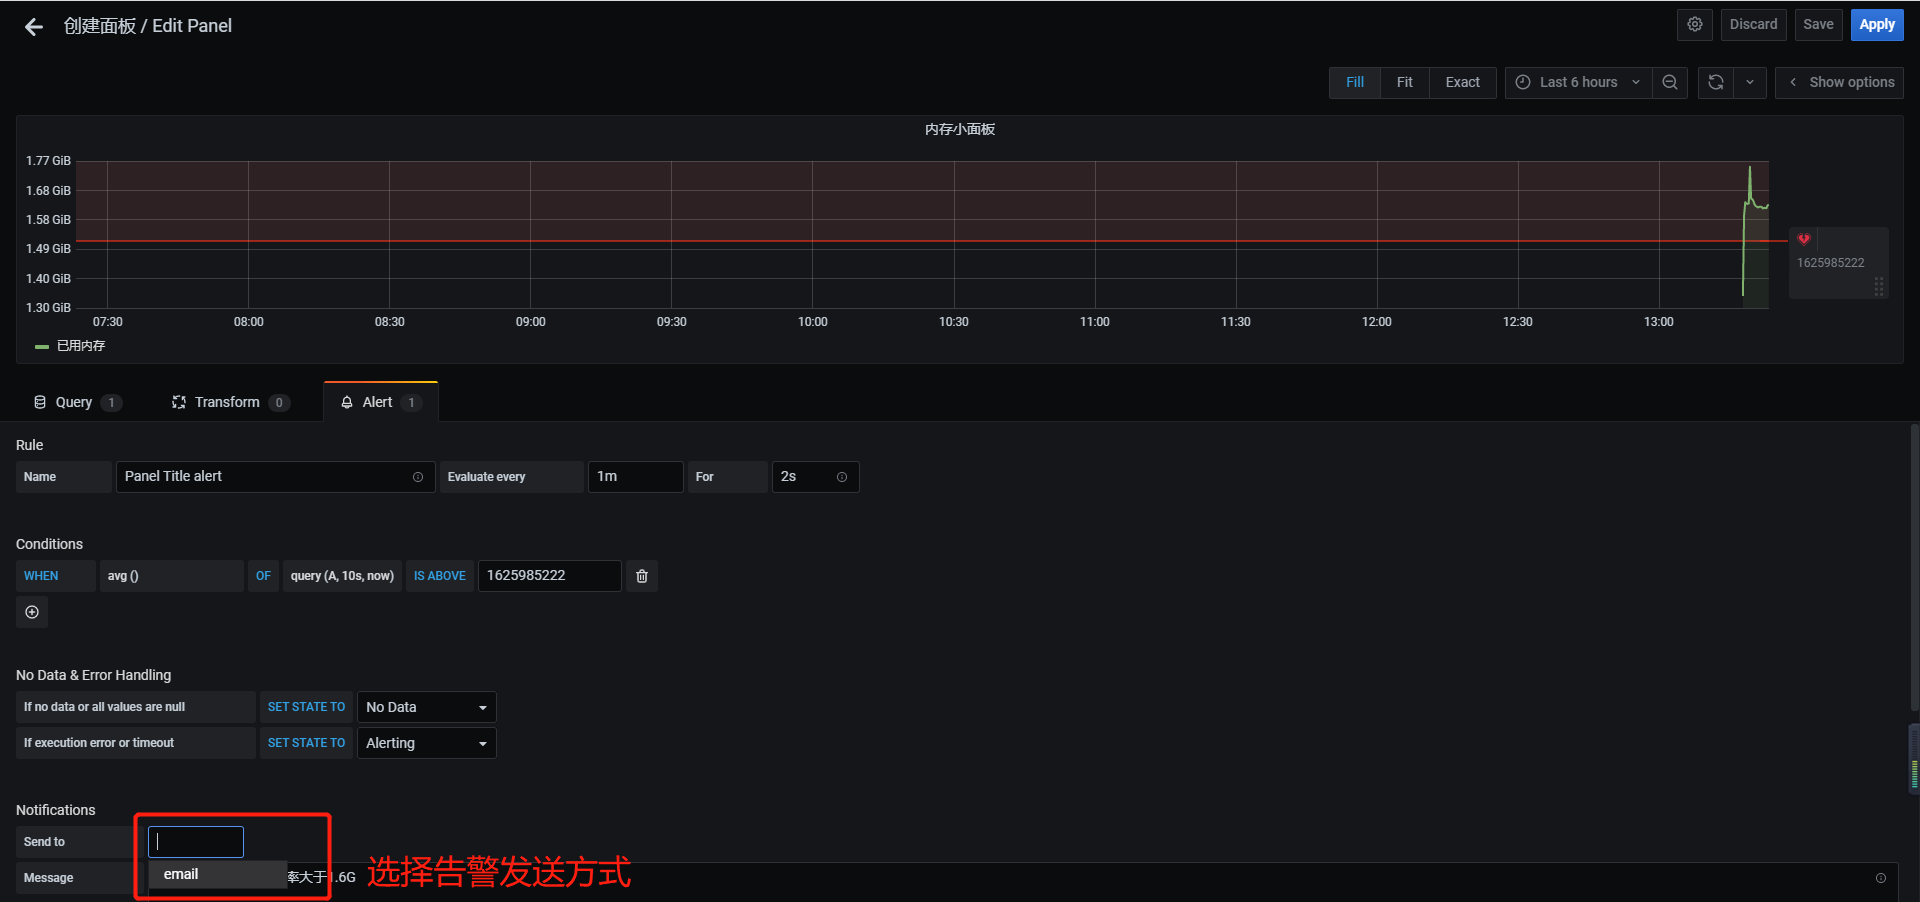Open the Last 6 hours time picker
1920x902 pixels.
(1578, 83)
